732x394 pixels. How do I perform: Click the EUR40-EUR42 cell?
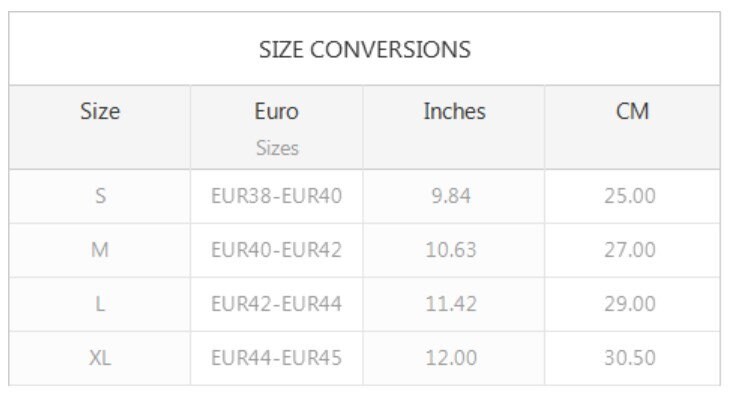[x=276, y=250]
